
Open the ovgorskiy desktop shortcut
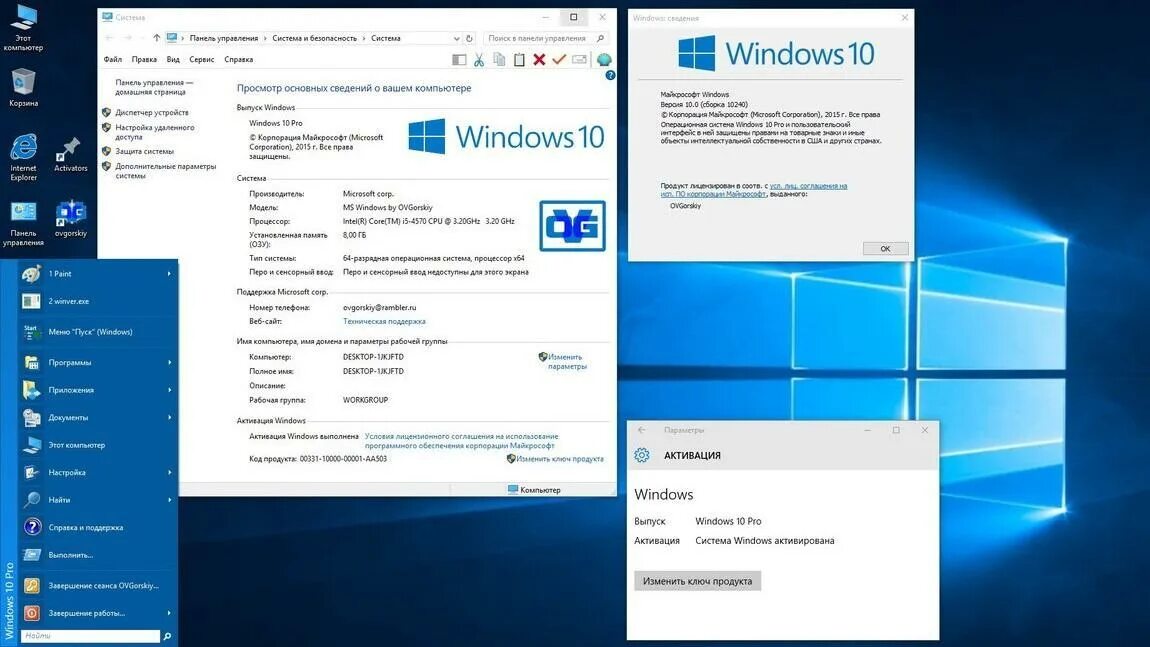70,219
